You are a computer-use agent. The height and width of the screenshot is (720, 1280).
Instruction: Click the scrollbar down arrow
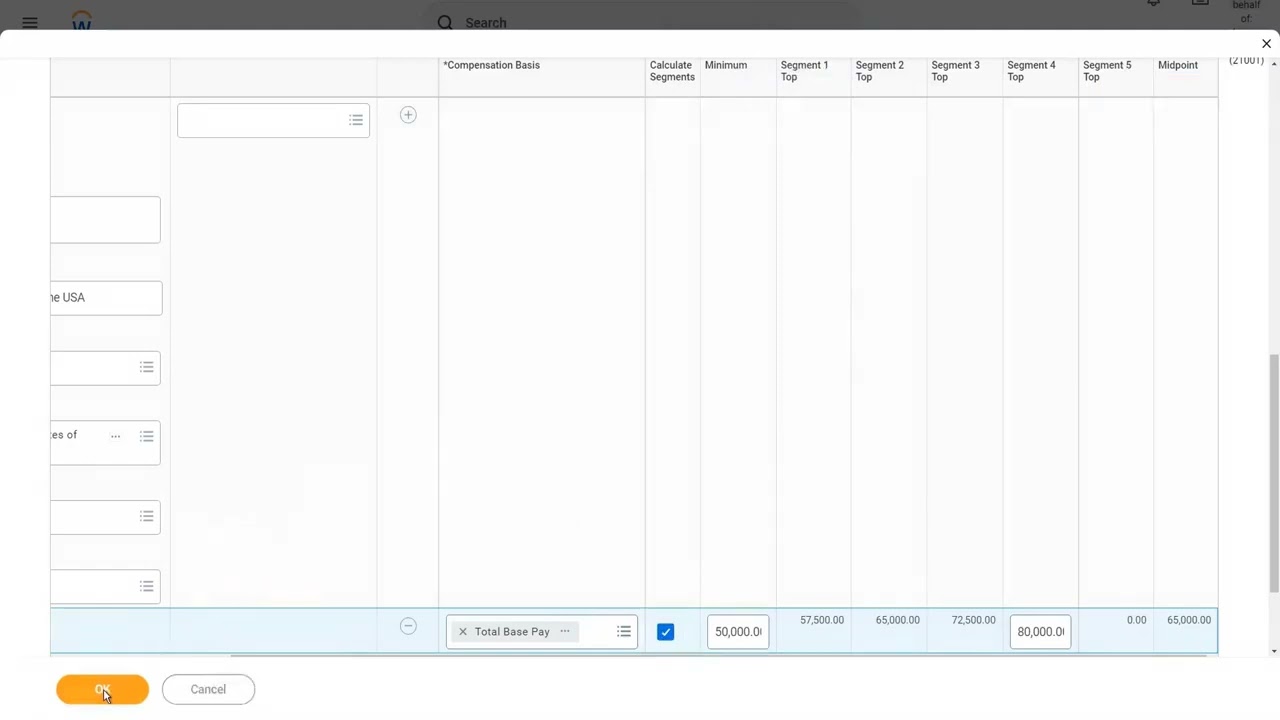1273,651
